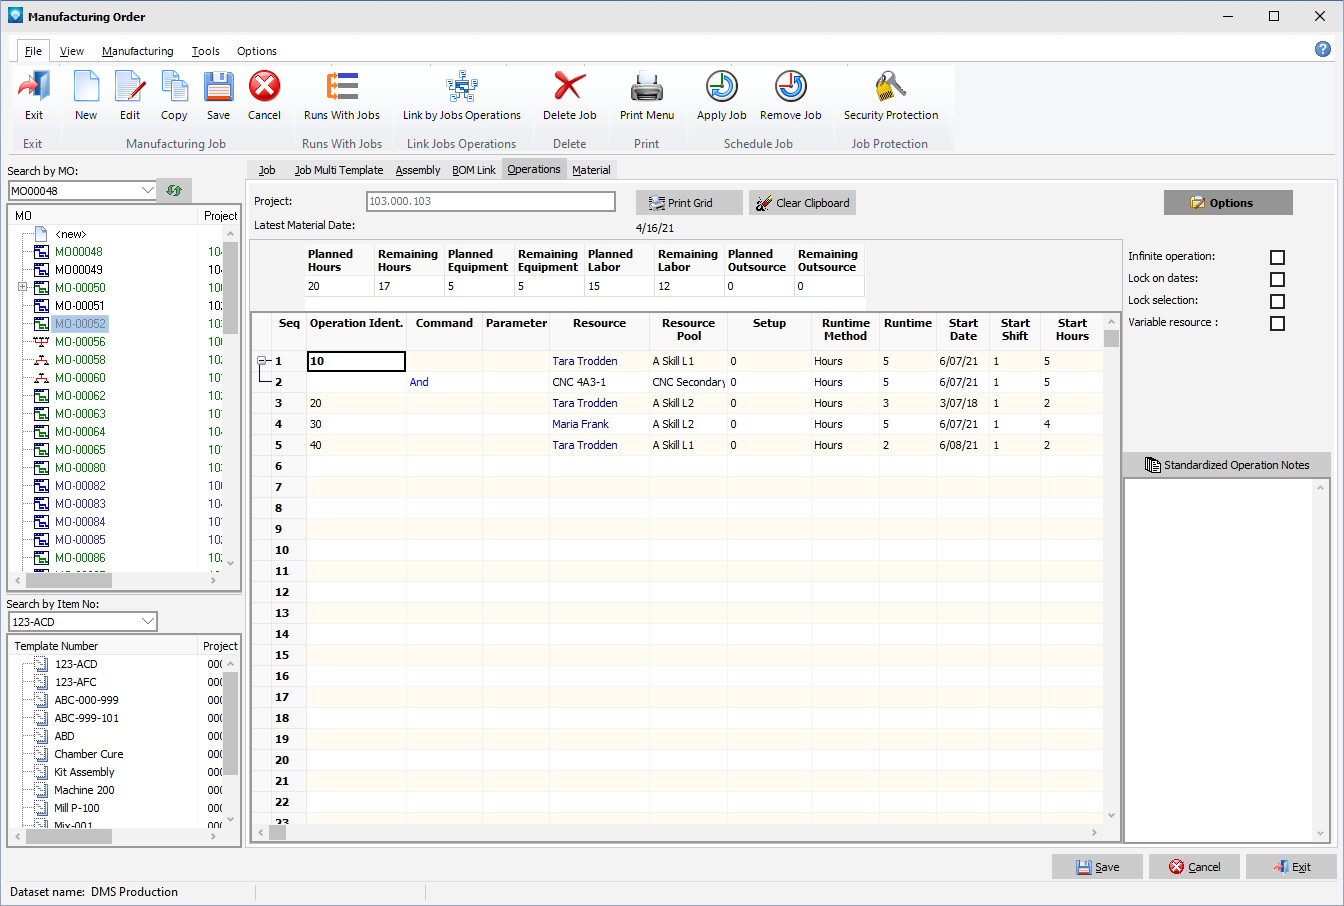The image size is (1344, 906).
Task: Click the Delete Job red X icon
Action: pyautogui.click(x=569, y=88)
